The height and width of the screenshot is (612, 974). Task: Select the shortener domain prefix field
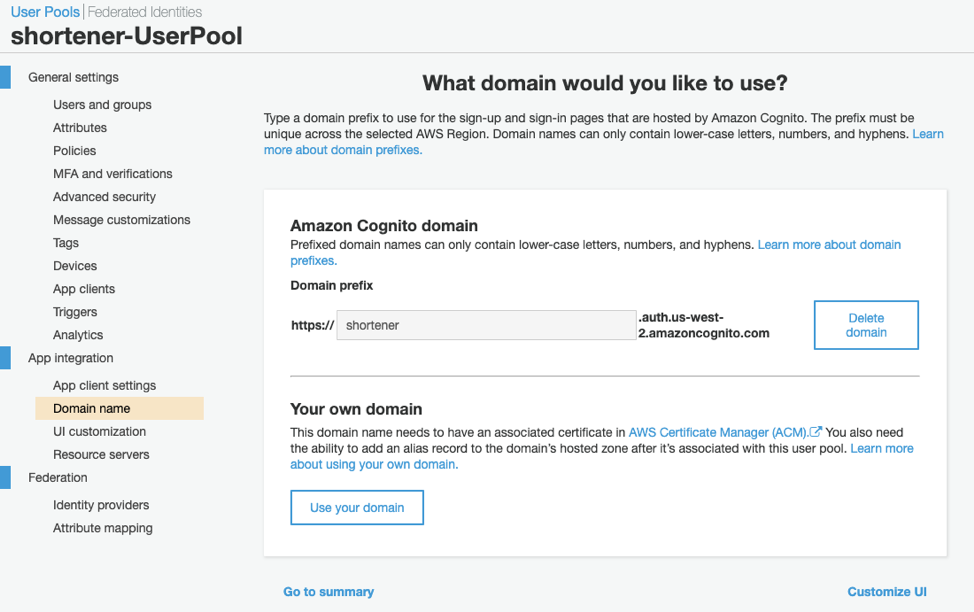pyautogui.click(x=487, y=324)
